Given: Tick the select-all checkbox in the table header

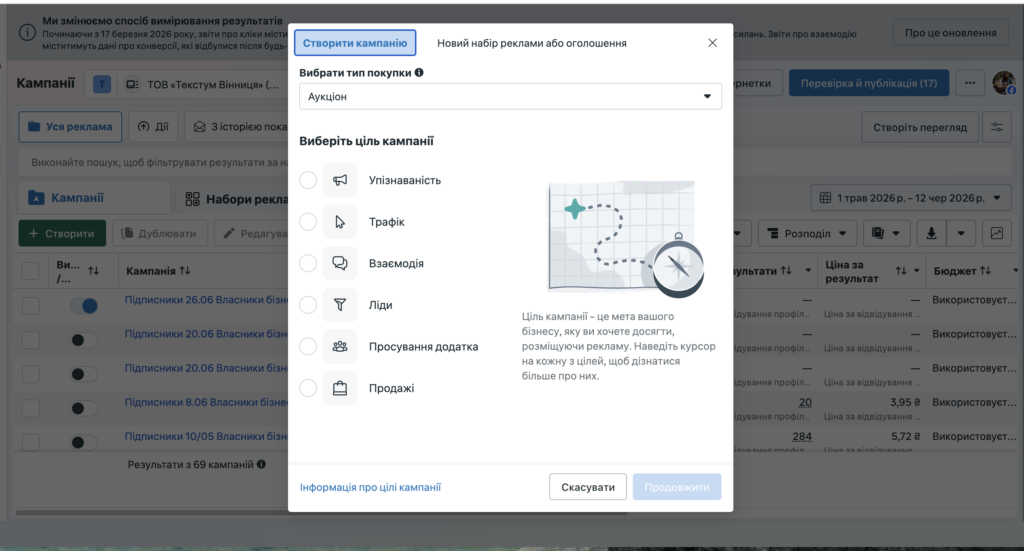Looking at the screenshot, I should tap(30, 271).
